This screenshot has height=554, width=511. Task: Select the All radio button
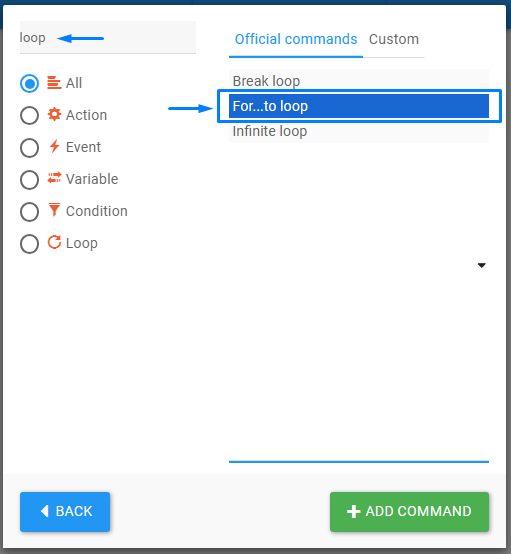29,84
